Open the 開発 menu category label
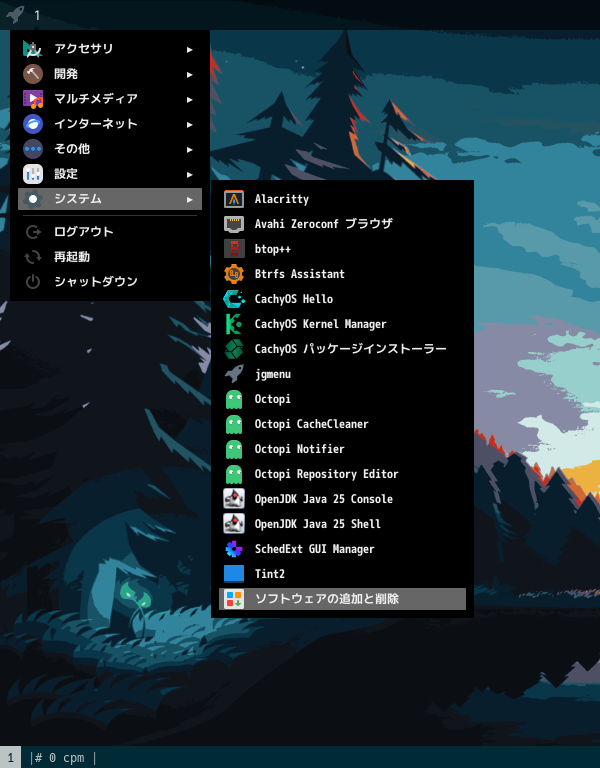 pos(66,74)
